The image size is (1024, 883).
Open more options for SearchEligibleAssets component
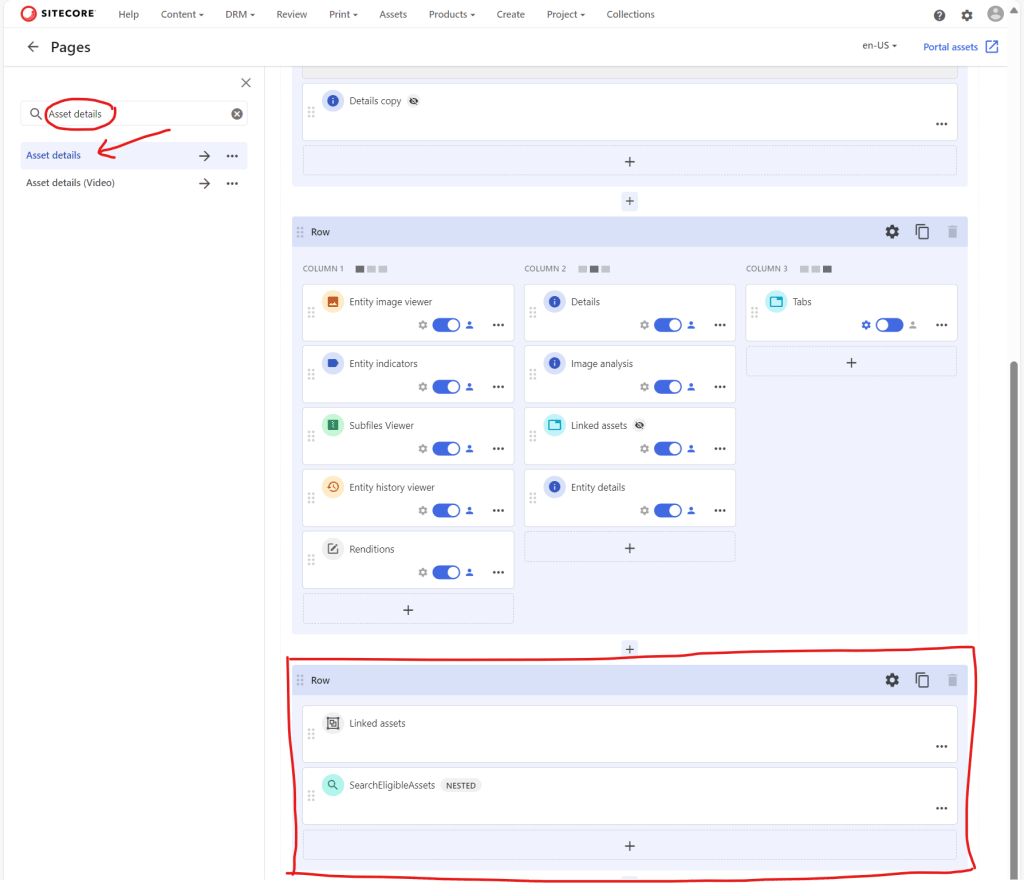click(941, 808)
